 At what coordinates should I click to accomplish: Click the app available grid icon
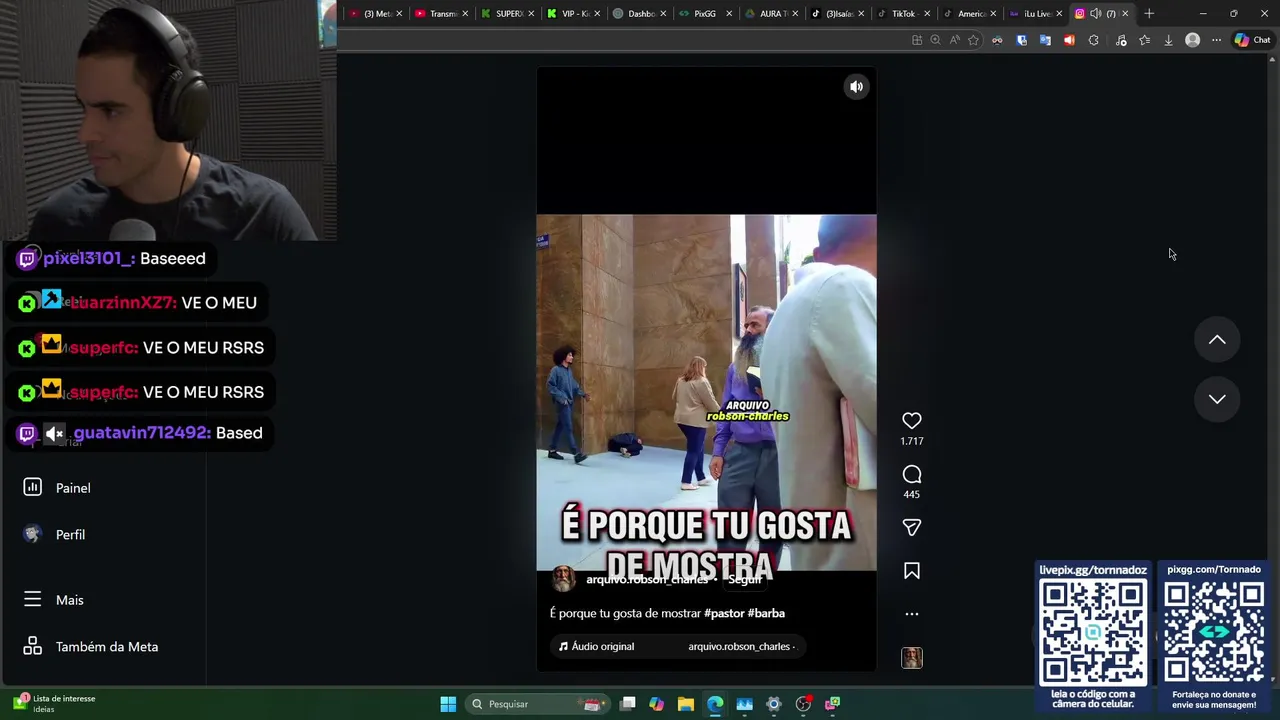pos(916,40)
